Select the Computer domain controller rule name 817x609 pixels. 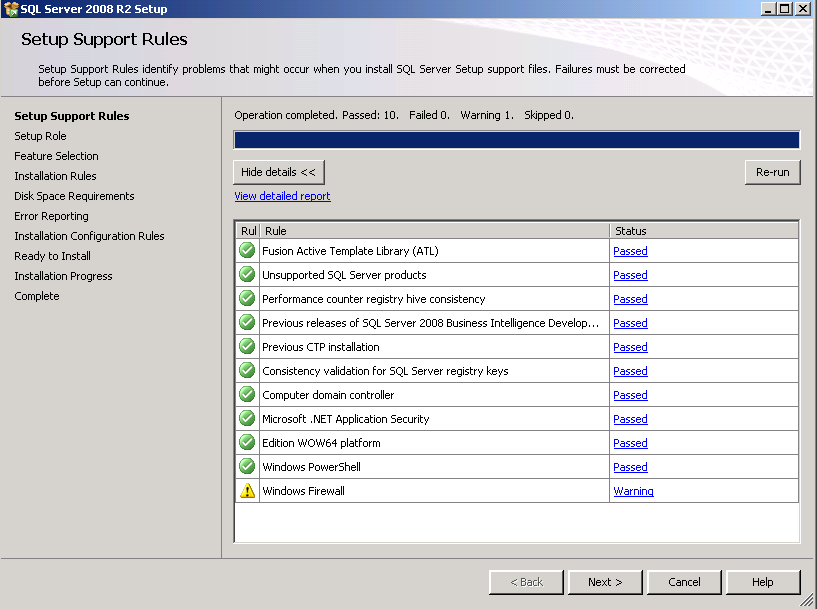coord(328,395)
